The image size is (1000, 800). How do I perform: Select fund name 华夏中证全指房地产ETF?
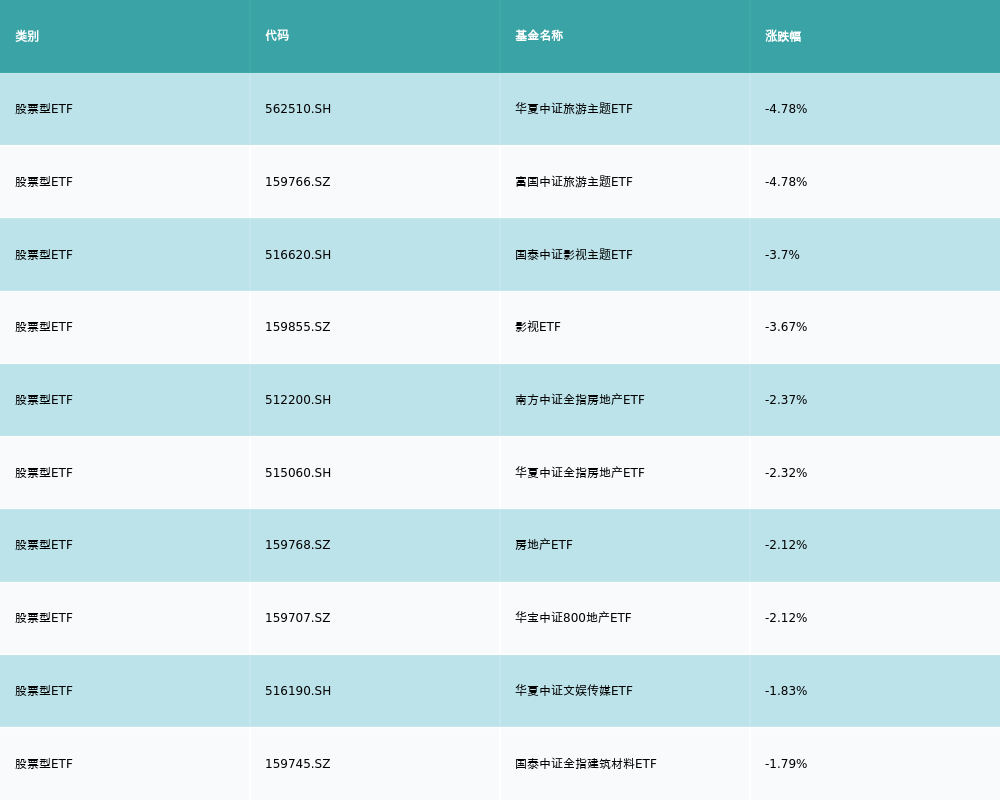(580, 473)
